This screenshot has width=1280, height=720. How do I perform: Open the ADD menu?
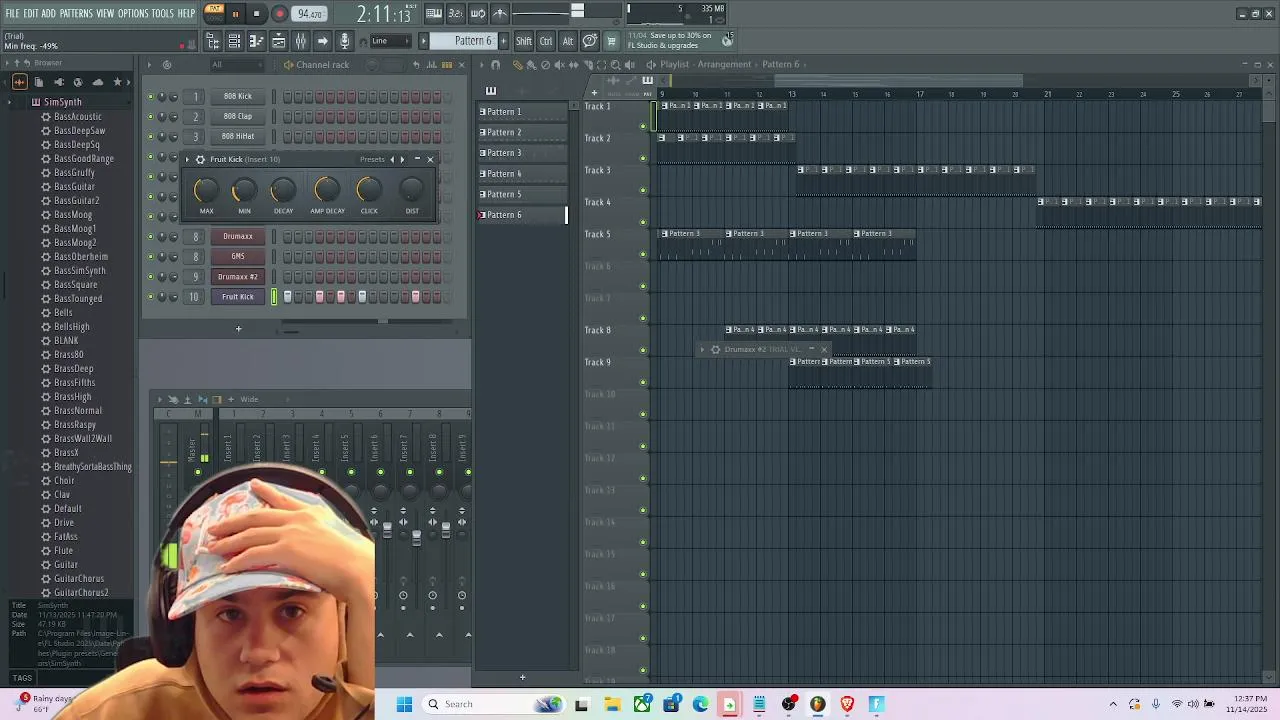click(x=48, y=13)
